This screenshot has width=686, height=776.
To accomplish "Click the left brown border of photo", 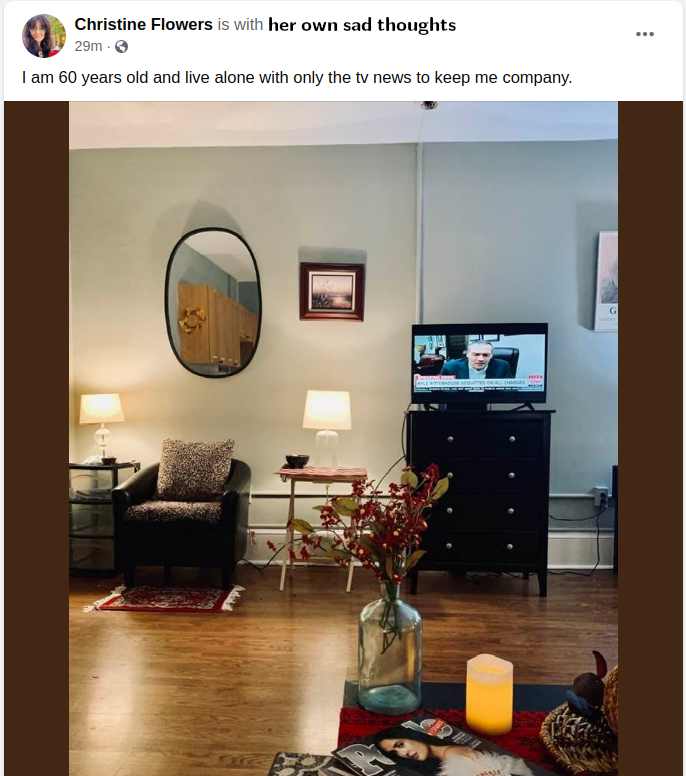I will (x=37, y=438).
